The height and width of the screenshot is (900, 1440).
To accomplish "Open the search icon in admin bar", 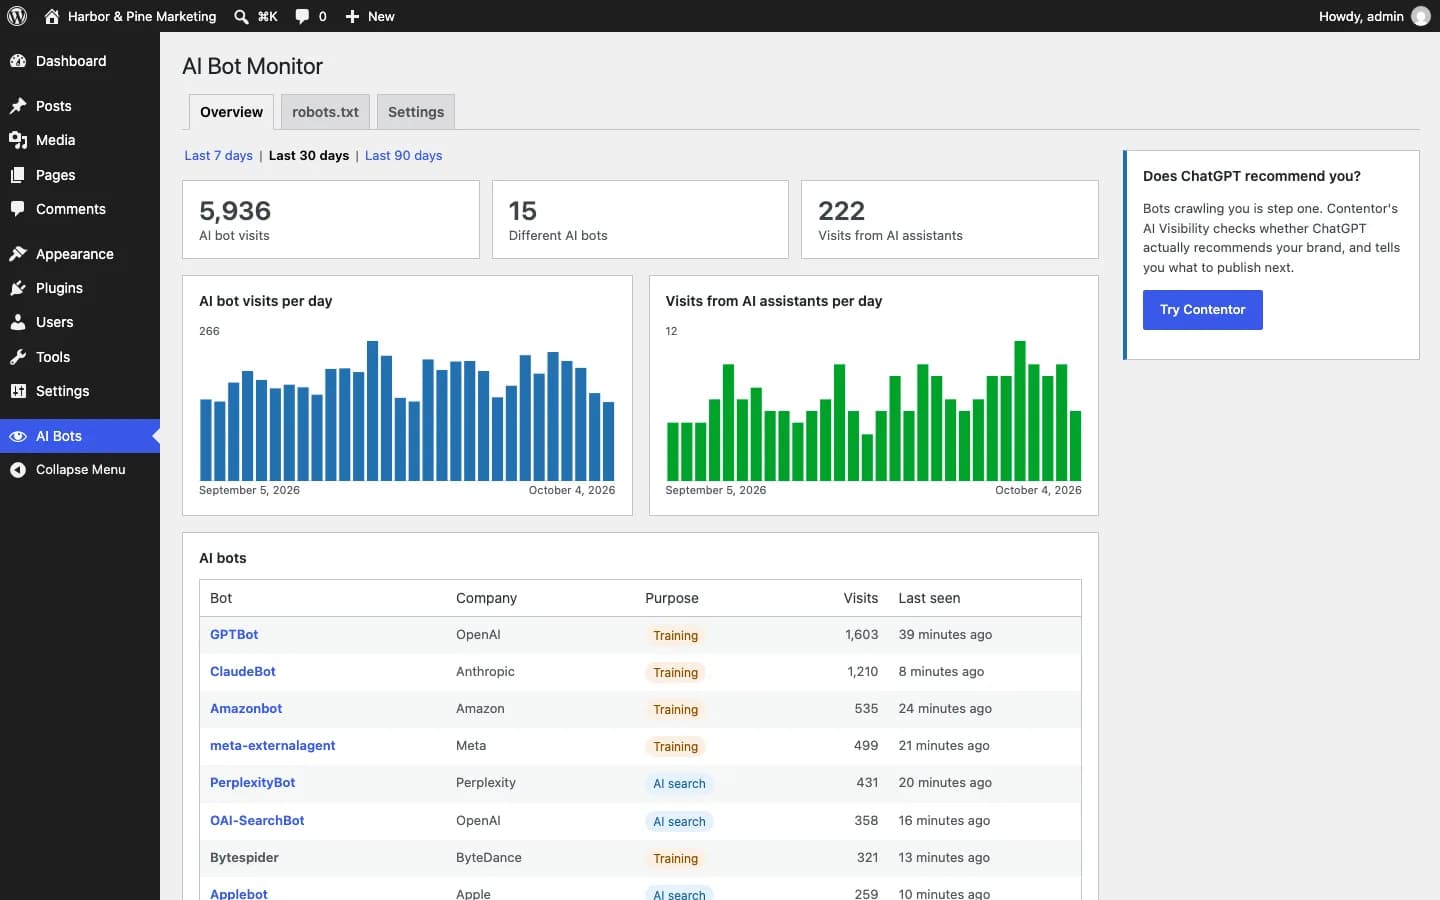I will click(x=241, y=16).
